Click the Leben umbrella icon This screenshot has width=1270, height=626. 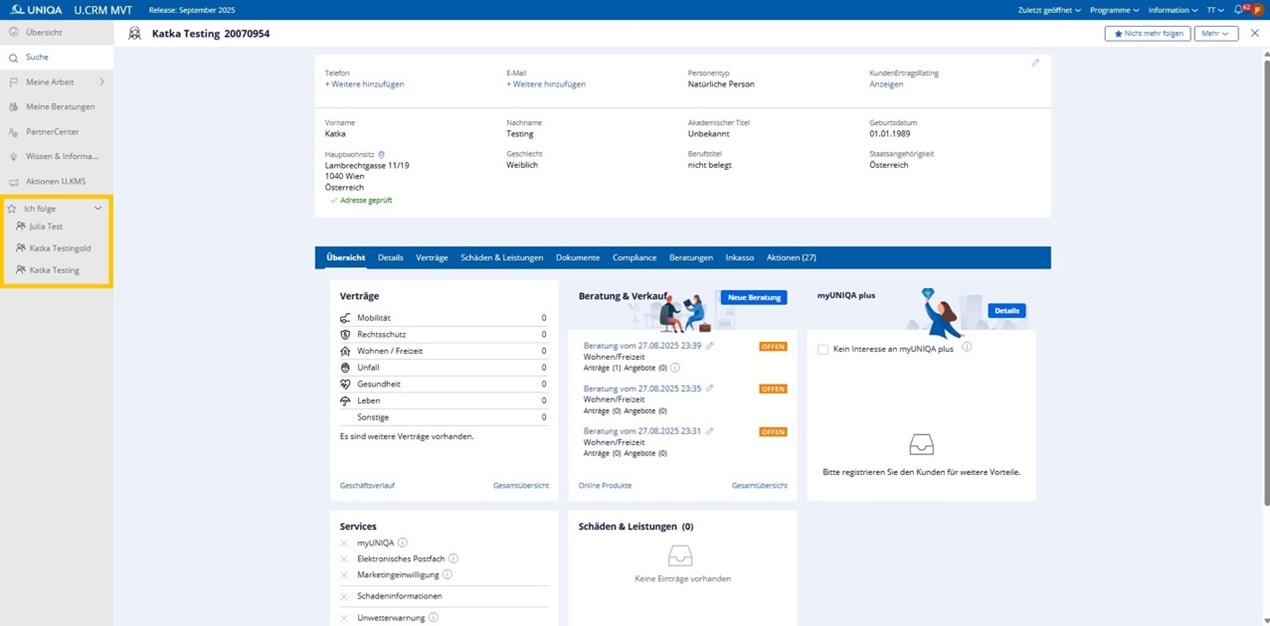pos(345,400)
